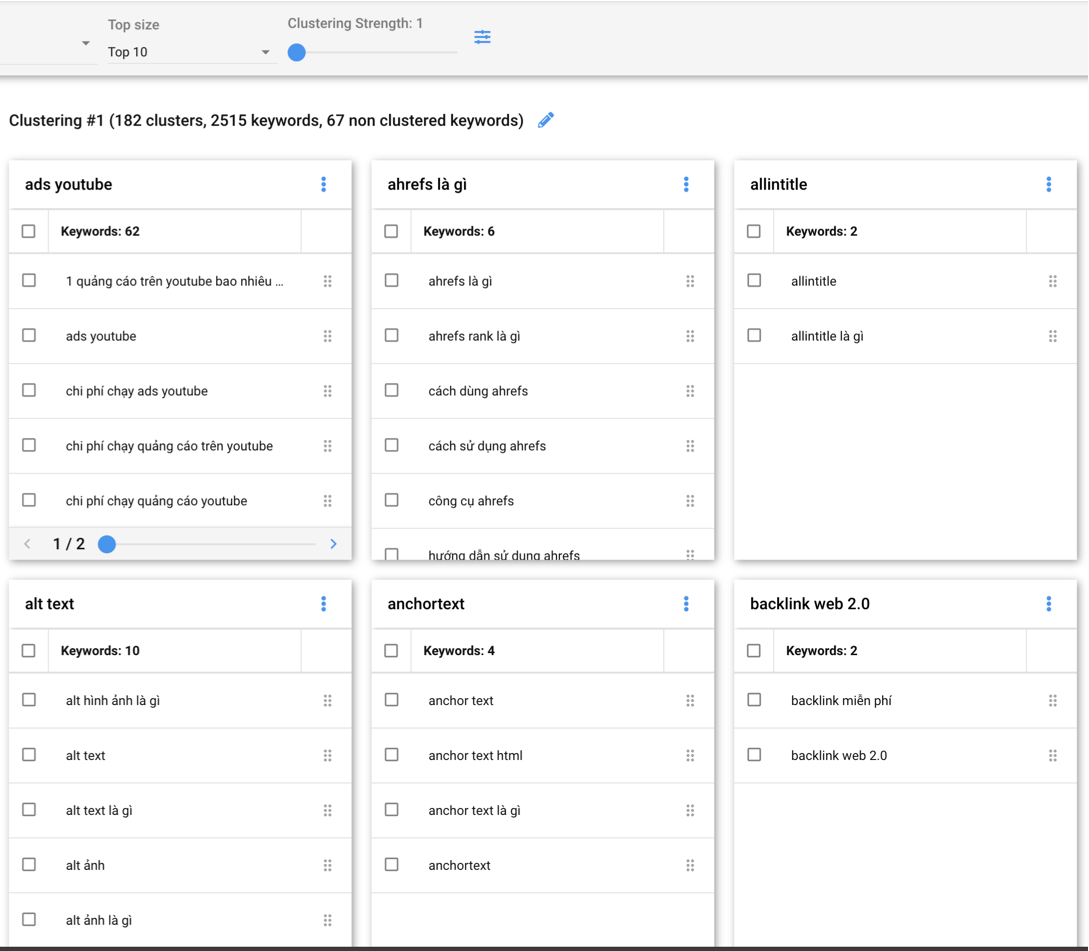Image resolution: width=1089 pixels, height=951 pixels.
Task: Tick the 'Keywords: 2' checkbox in the allintitle cluster
Action: 754,231
